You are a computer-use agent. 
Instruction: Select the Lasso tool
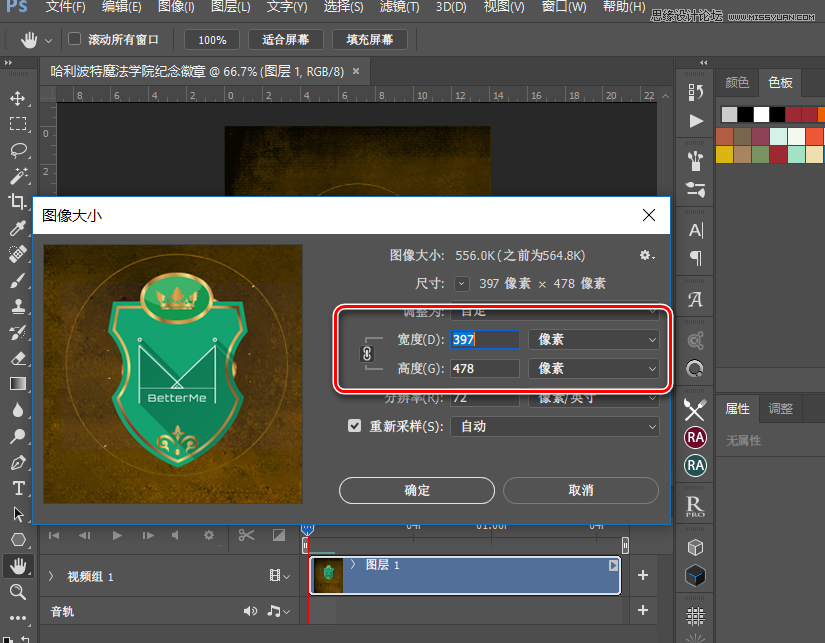pos(18,150)
